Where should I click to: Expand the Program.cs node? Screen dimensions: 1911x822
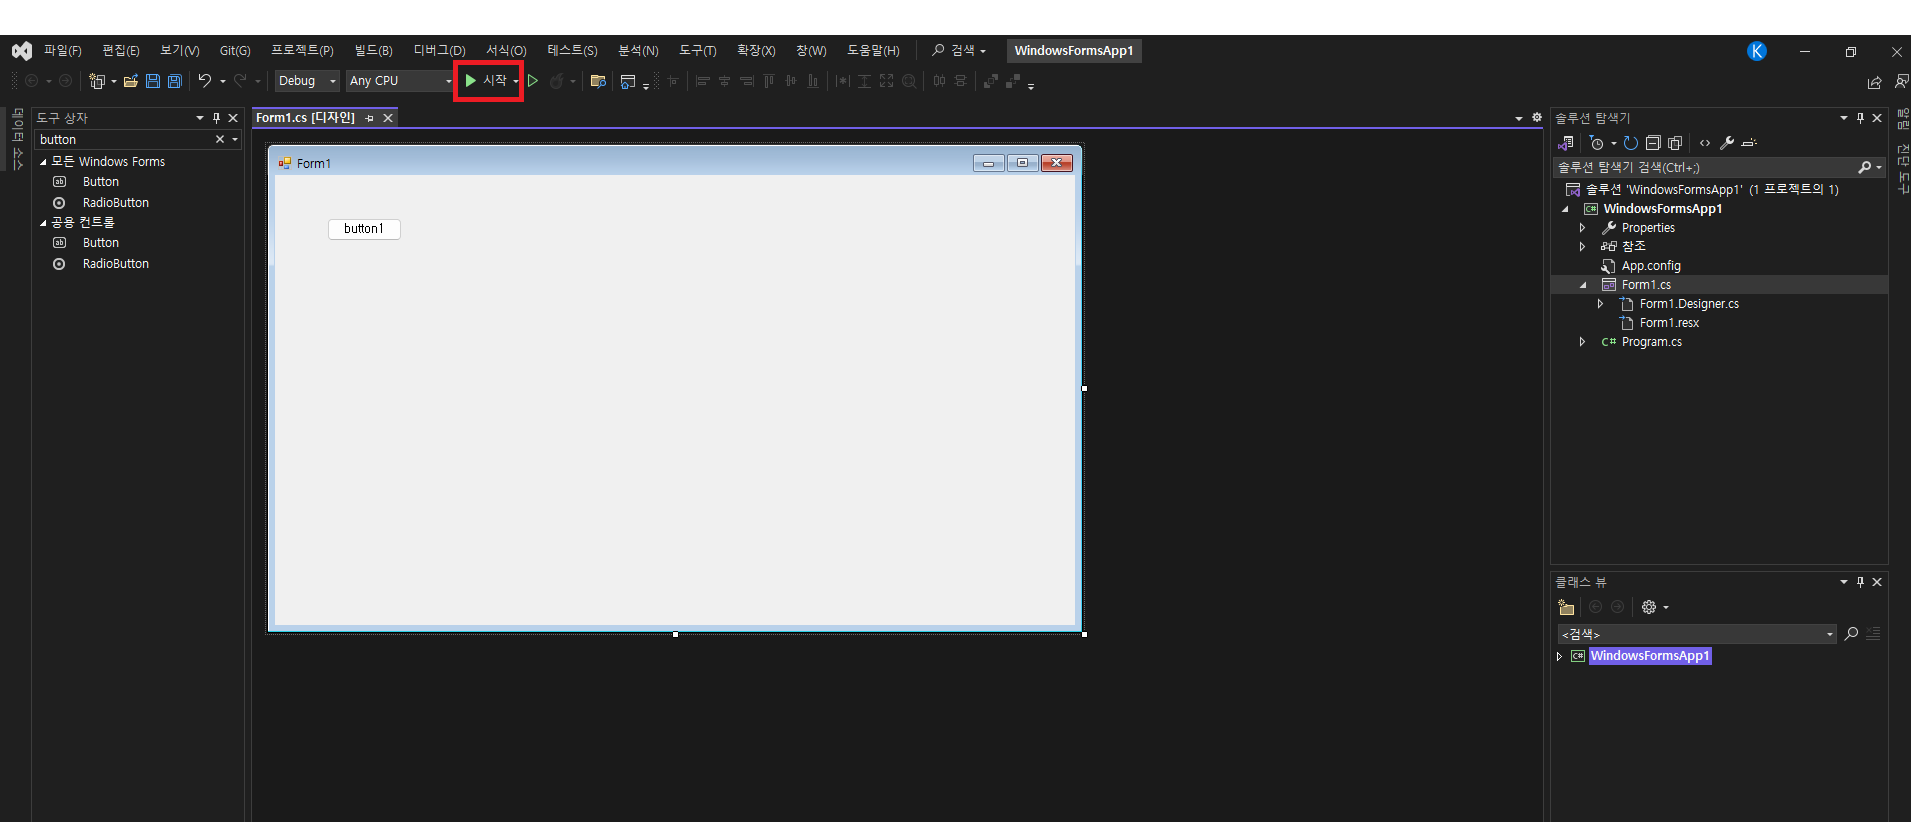click(x=1582, y=342)
